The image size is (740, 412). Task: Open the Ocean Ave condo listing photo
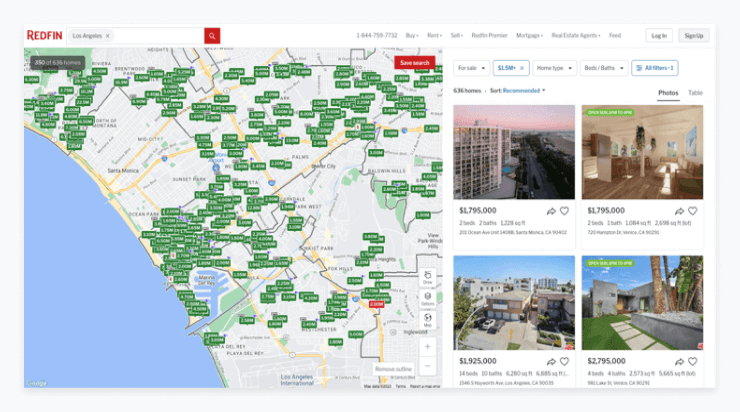tap(514, 152)
